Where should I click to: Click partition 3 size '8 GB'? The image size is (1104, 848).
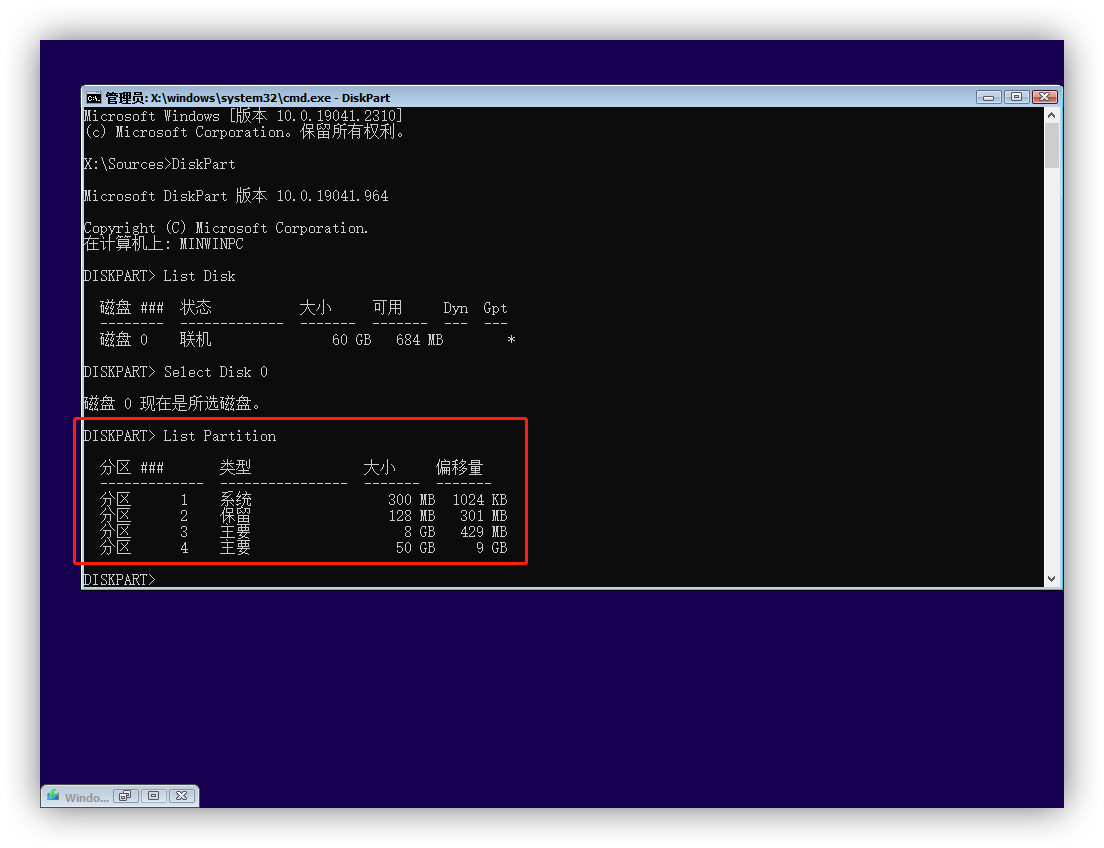tap(420, 532)
